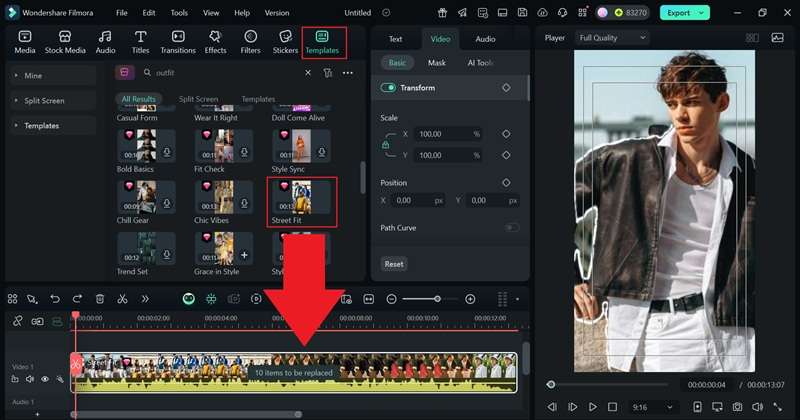800x420 pixels.
Task: Click the Export button
Action: pyautogui.click(x=679, y=13)
